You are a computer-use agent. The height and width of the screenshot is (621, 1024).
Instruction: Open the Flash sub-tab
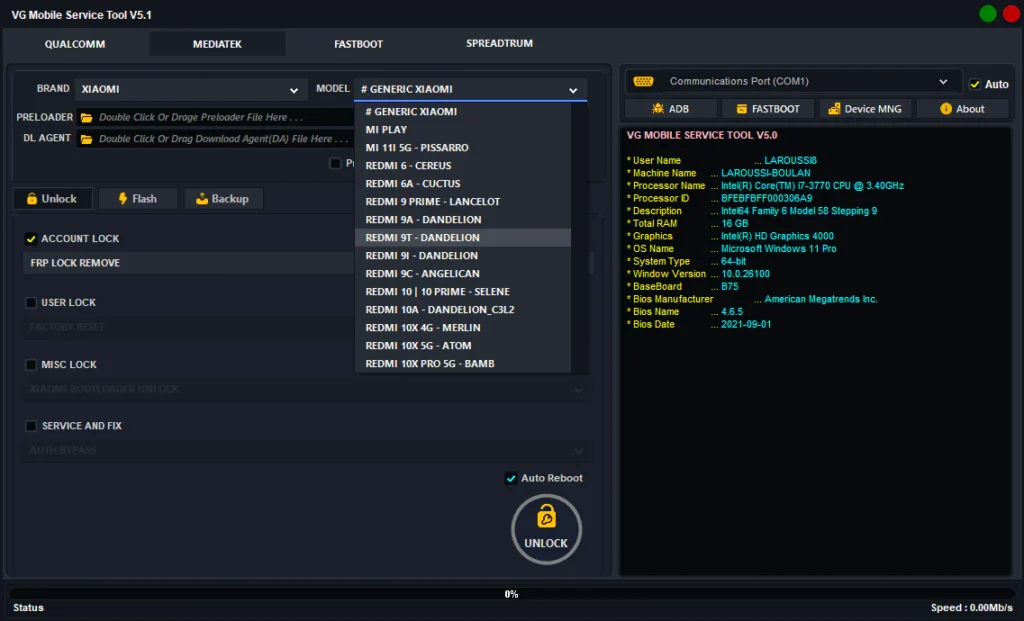click(138, 199)
